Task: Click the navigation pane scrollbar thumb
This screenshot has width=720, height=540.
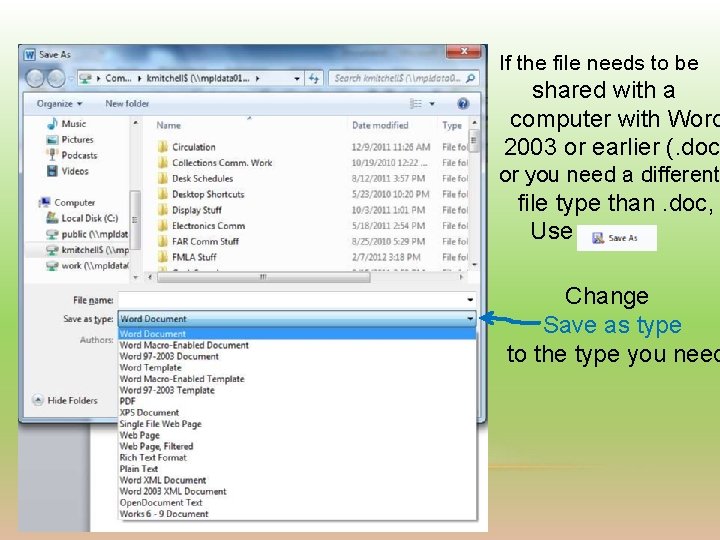Action: coord(135,219)
